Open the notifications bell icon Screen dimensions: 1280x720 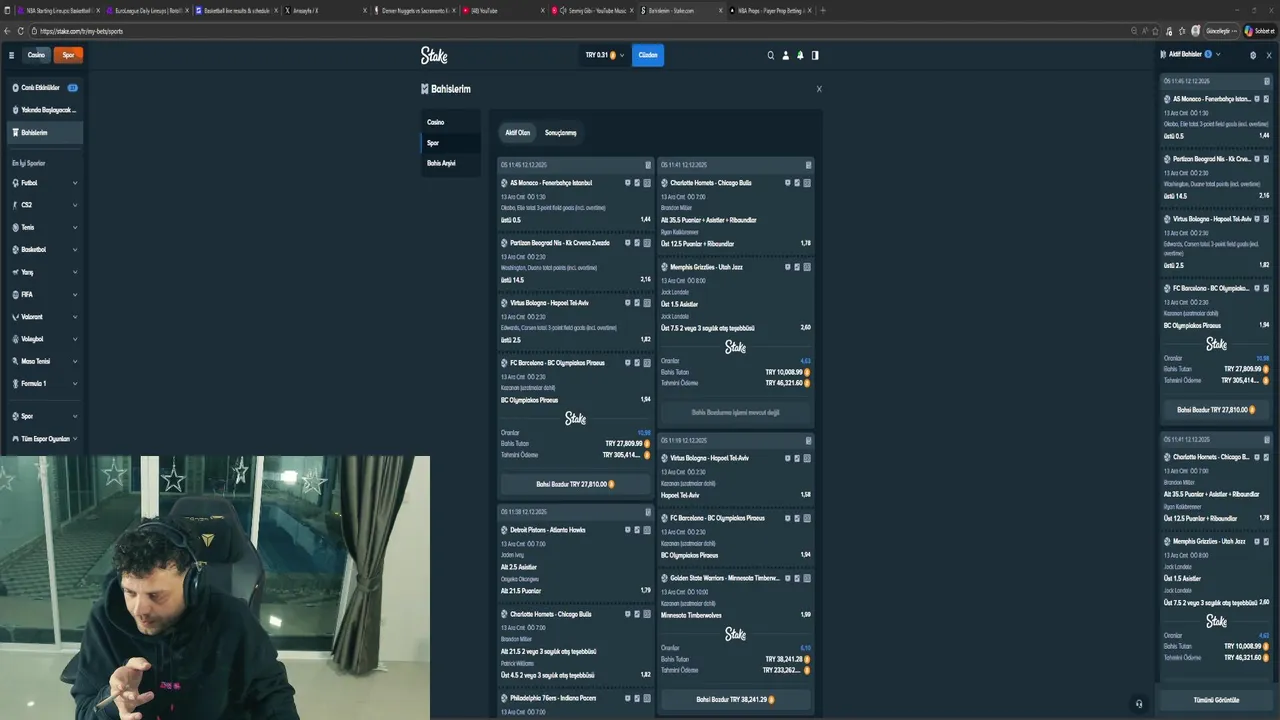coord(800,55)
